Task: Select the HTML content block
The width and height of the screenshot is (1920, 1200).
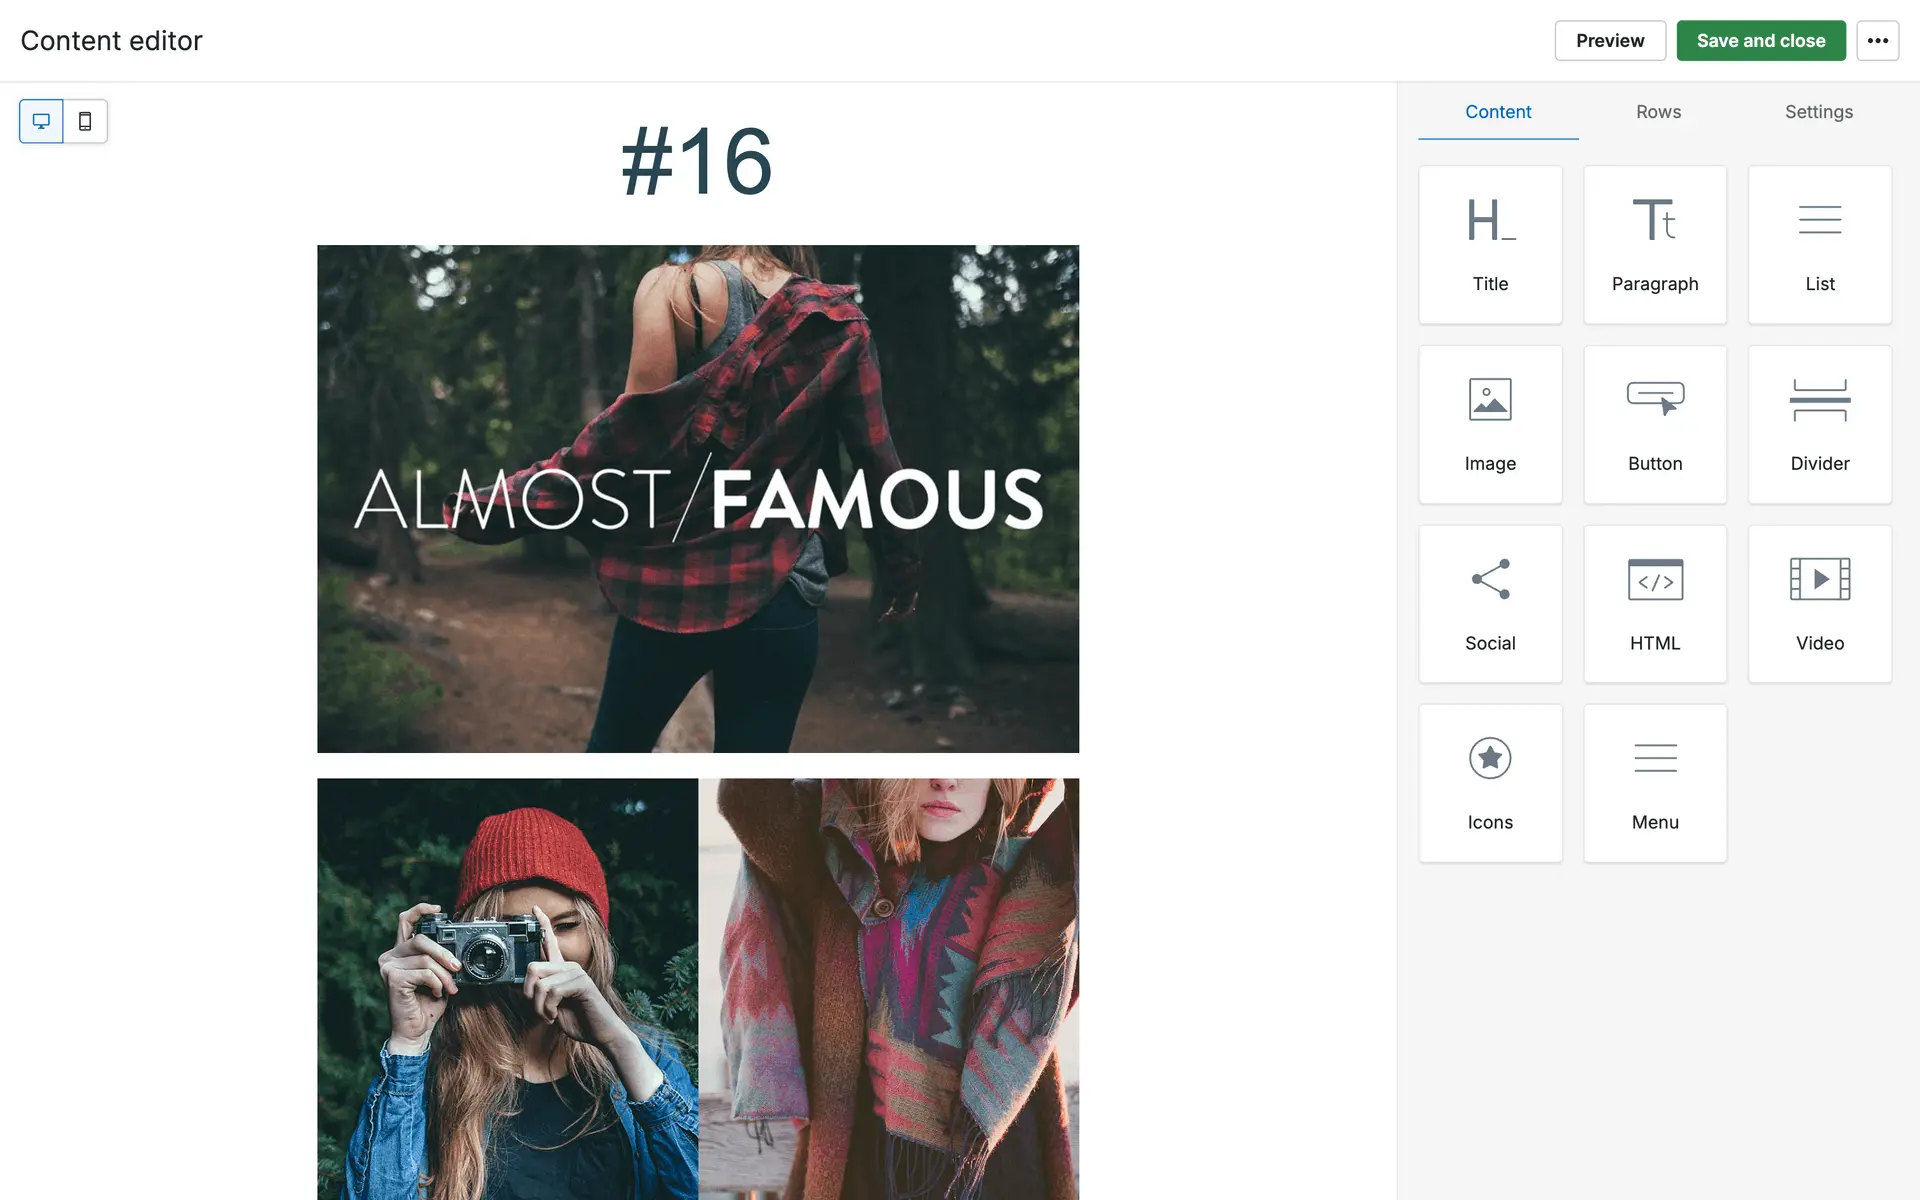Action: (x=1655, y=604)
